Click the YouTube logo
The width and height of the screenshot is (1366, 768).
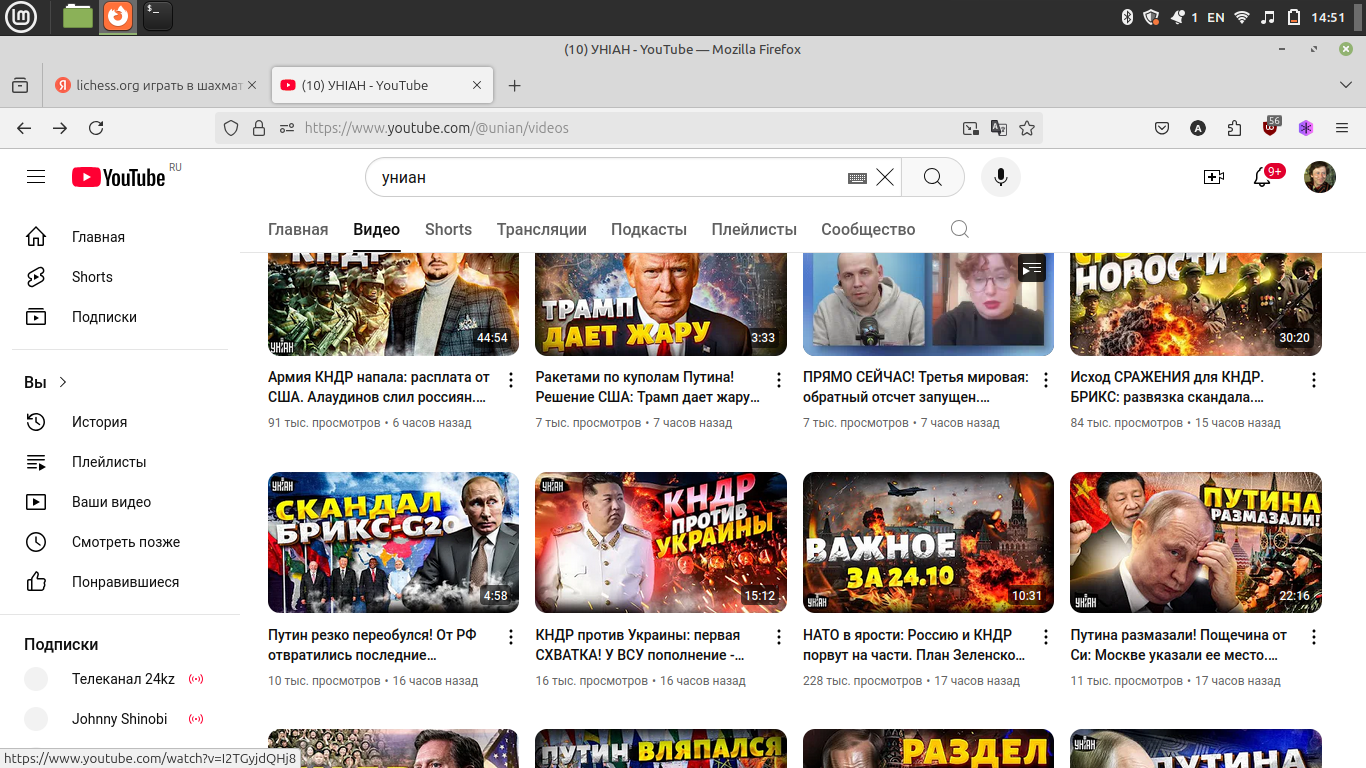(x=119, y=177)
